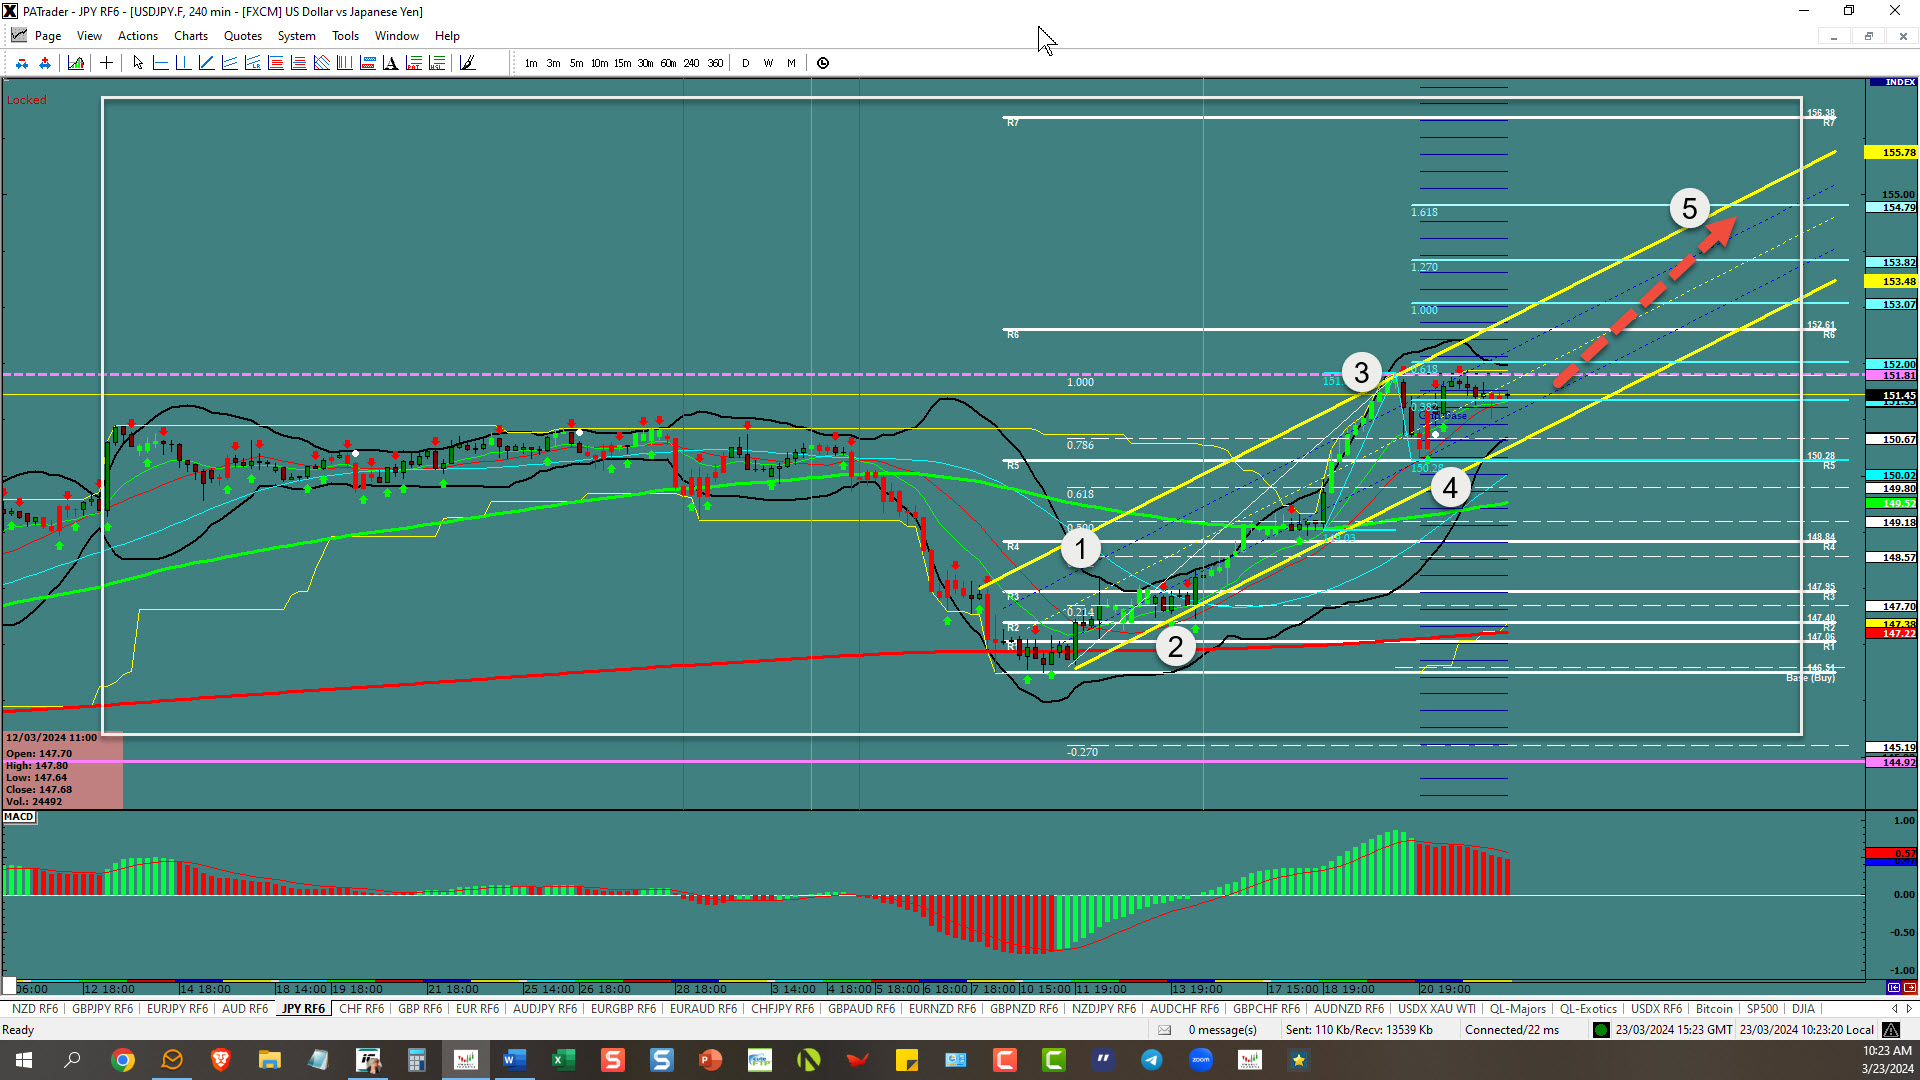Click the MACD indicator label
This screenshot has width=1920, height=1080.
[x=19, y=817]
